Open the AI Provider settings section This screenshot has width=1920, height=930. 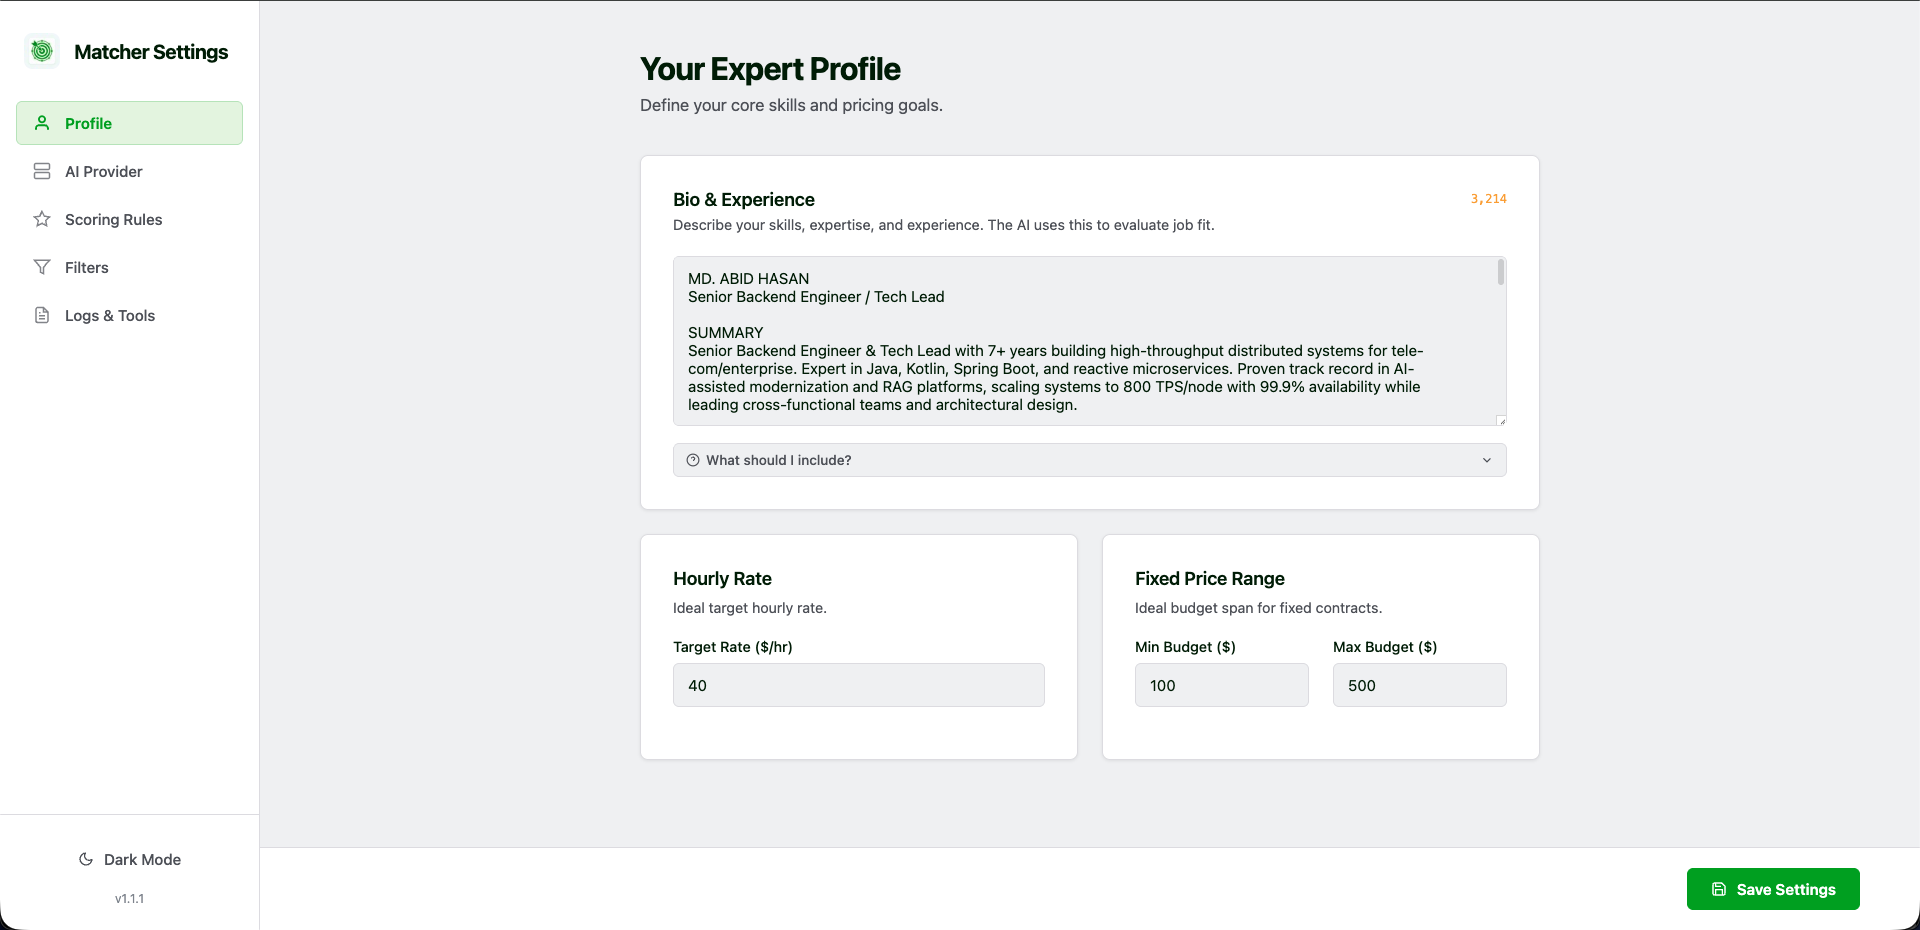click(103, 171)
